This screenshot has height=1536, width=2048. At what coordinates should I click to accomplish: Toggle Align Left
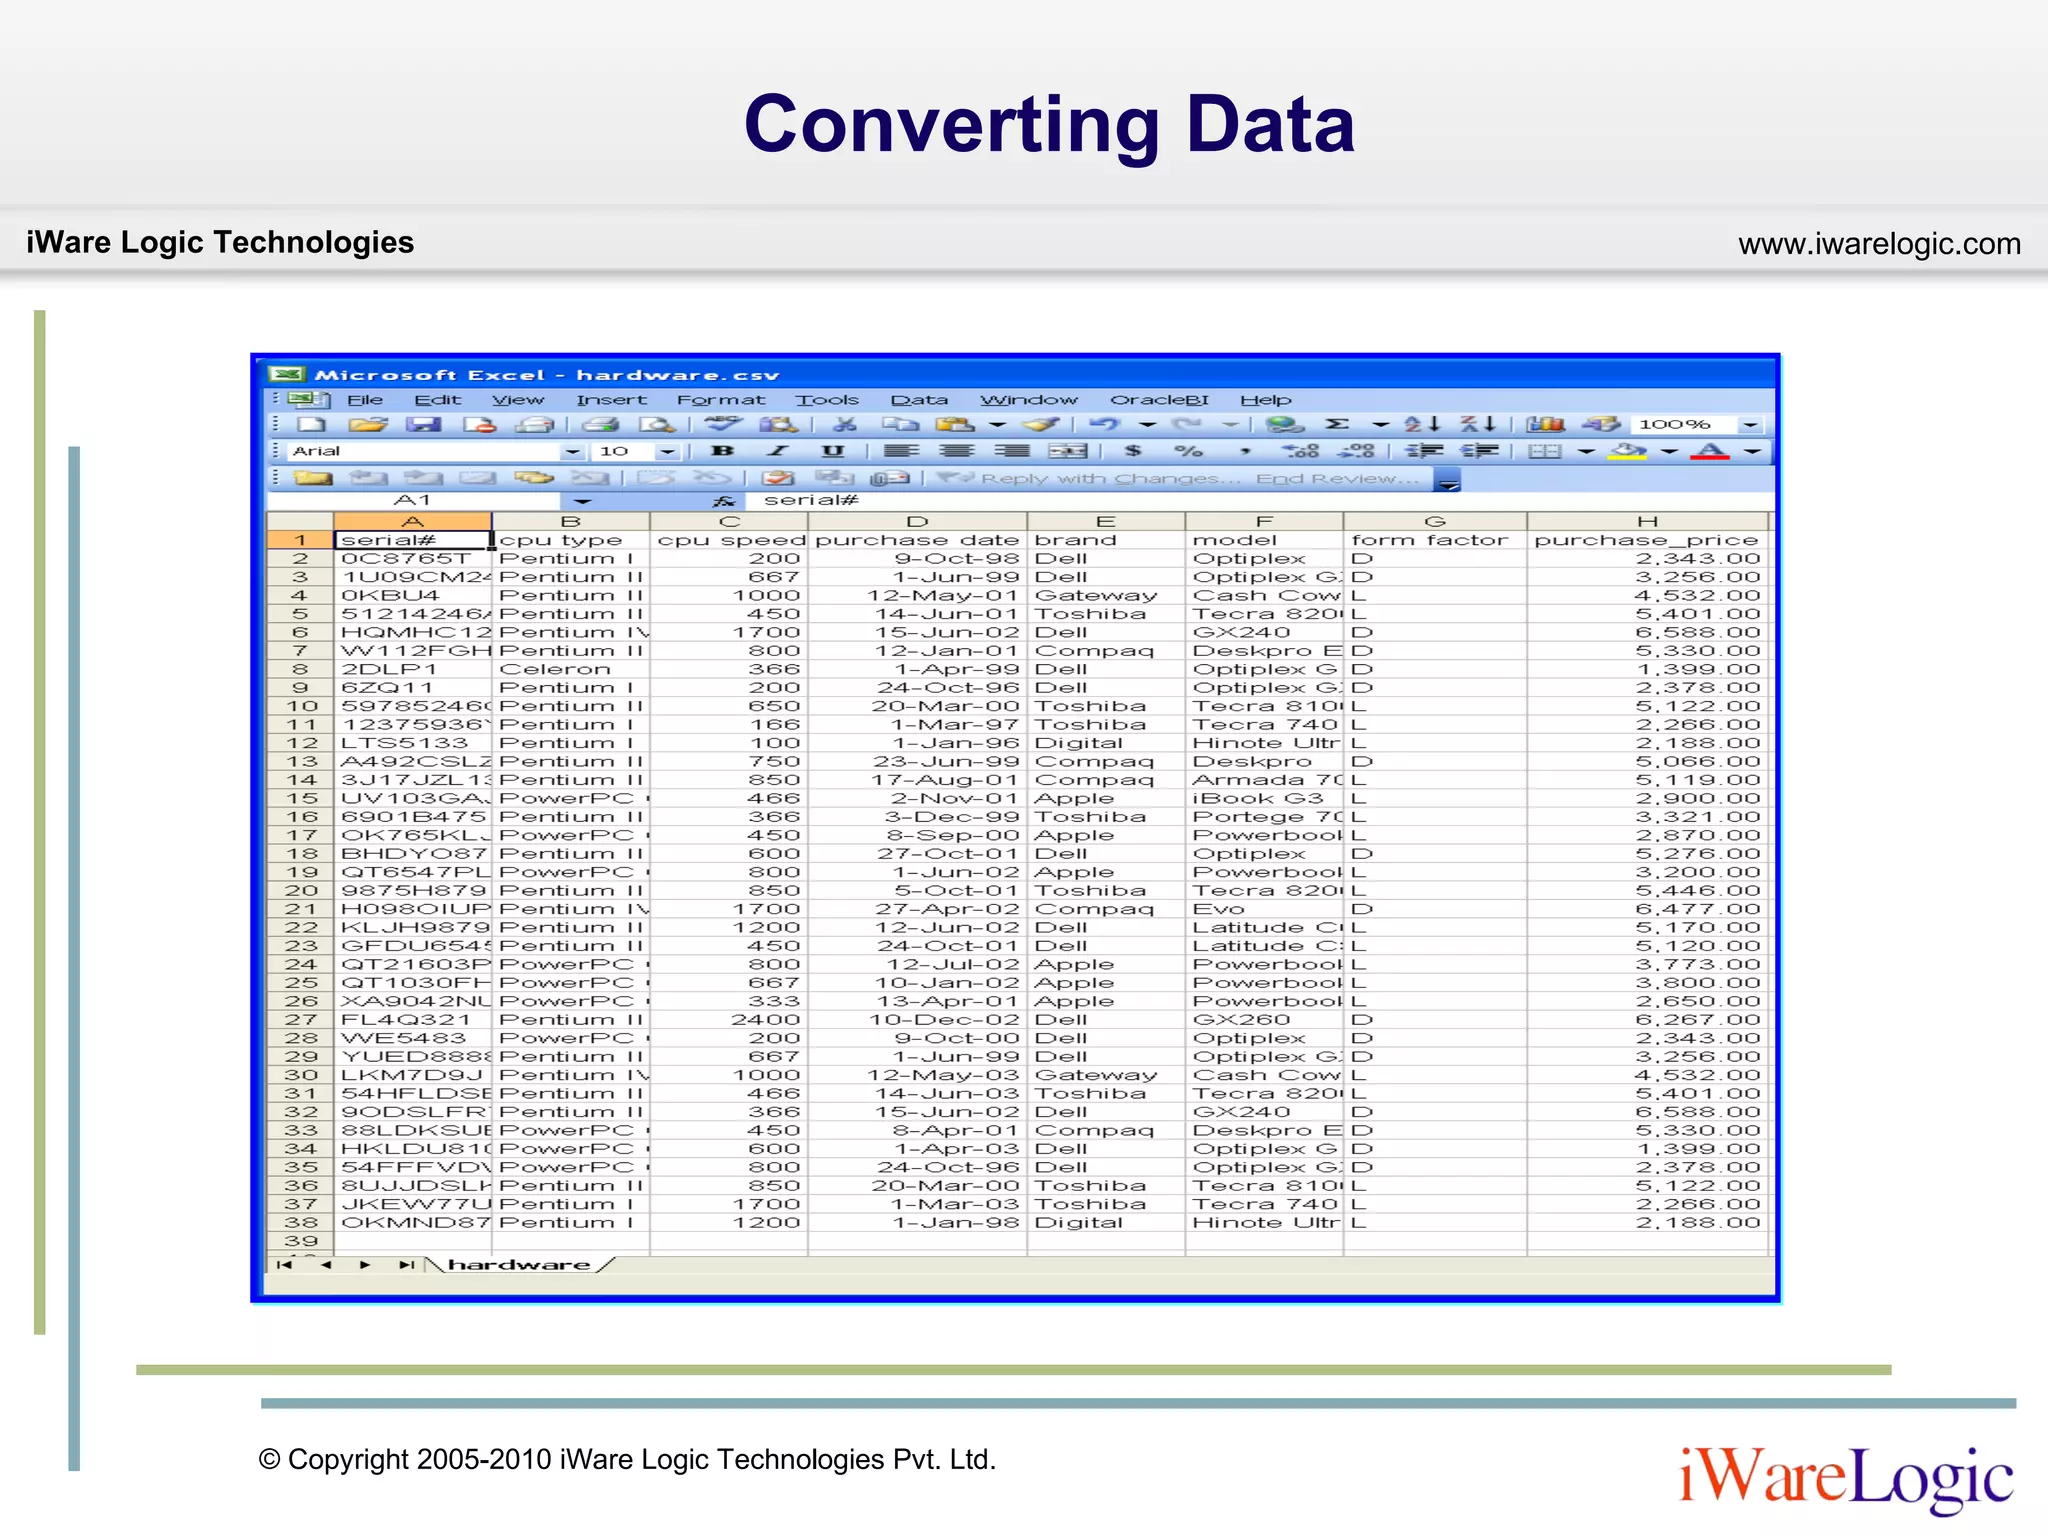pos(901,452)
